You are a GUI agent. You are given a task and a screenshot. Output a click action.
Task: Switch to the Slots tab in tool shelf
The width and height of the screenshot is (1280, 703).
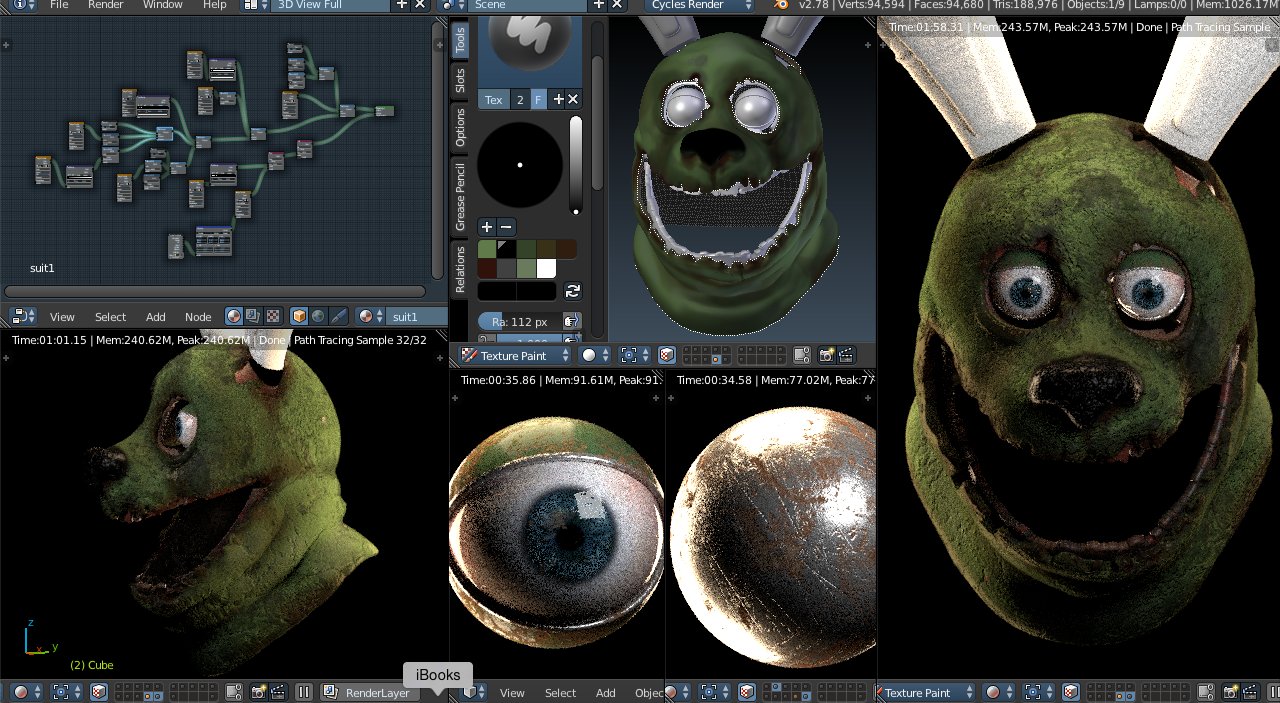pos(460,81)
